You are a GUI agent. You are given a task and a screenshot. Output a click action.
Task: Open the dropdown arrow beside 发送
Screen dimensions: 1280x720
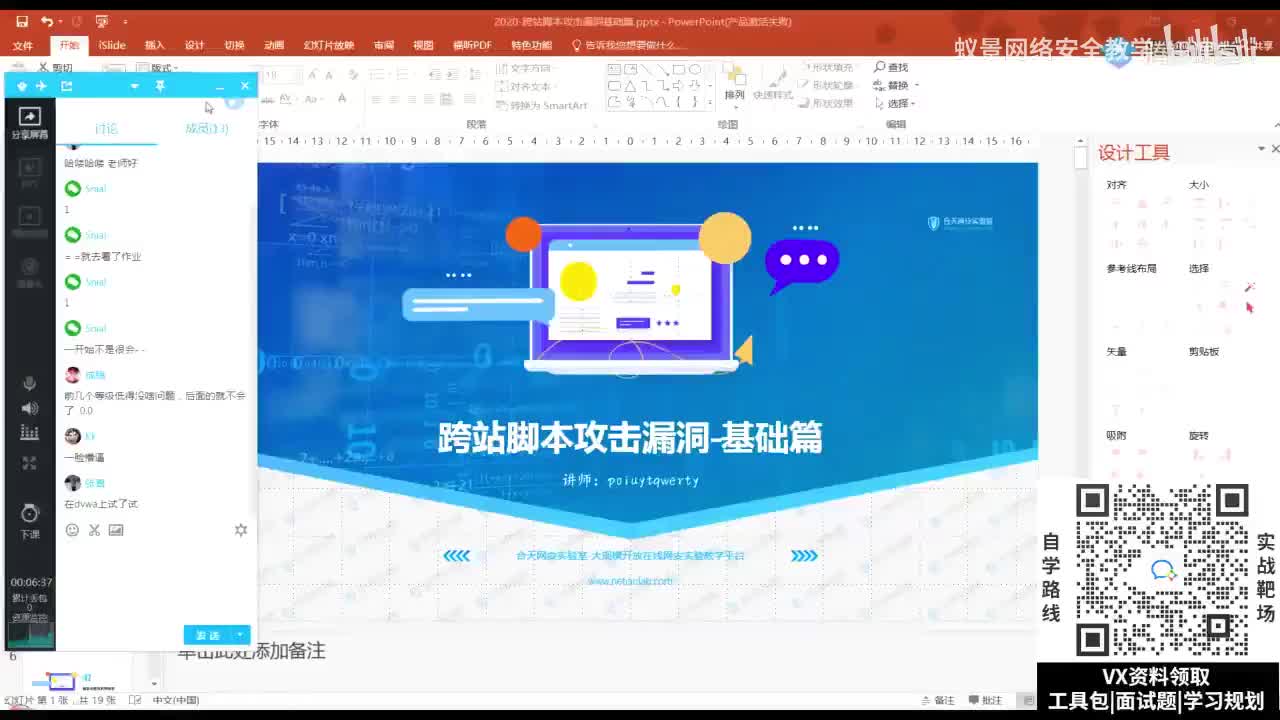click(241, 635)
